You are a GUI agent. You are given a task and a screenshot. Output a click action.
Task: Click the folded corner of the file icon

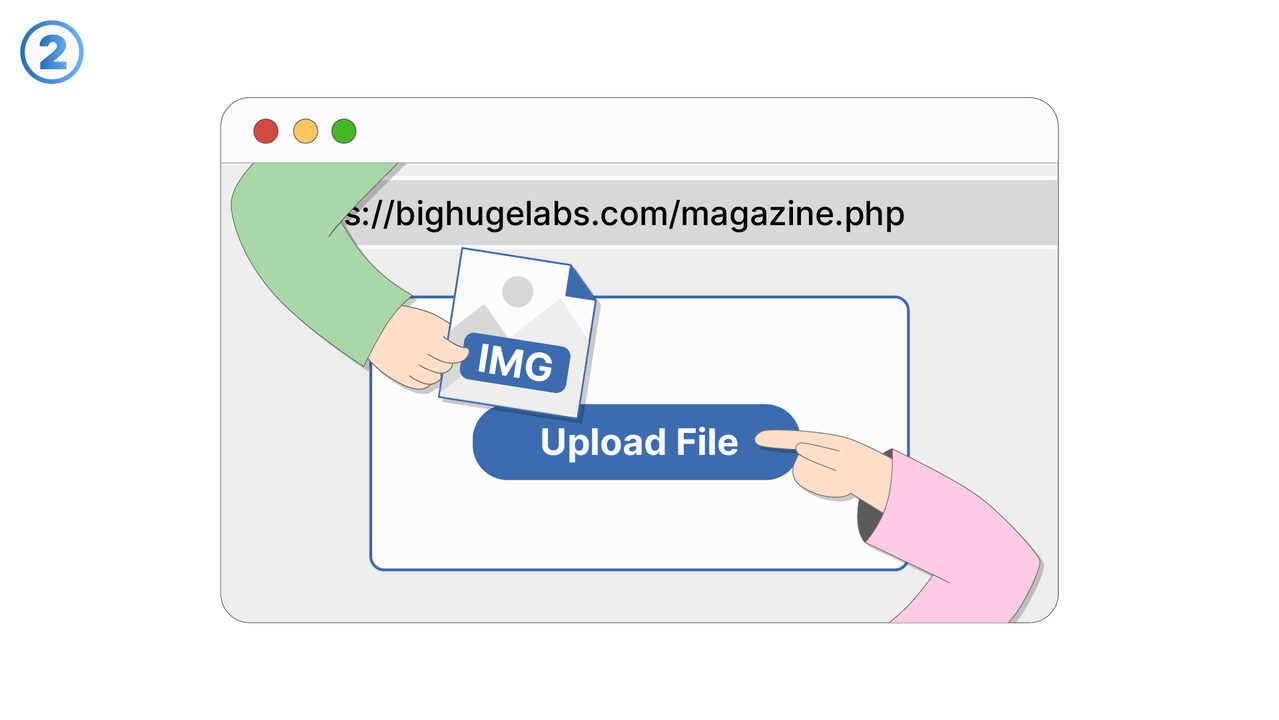pyautogui.click(x=580, y=282)
